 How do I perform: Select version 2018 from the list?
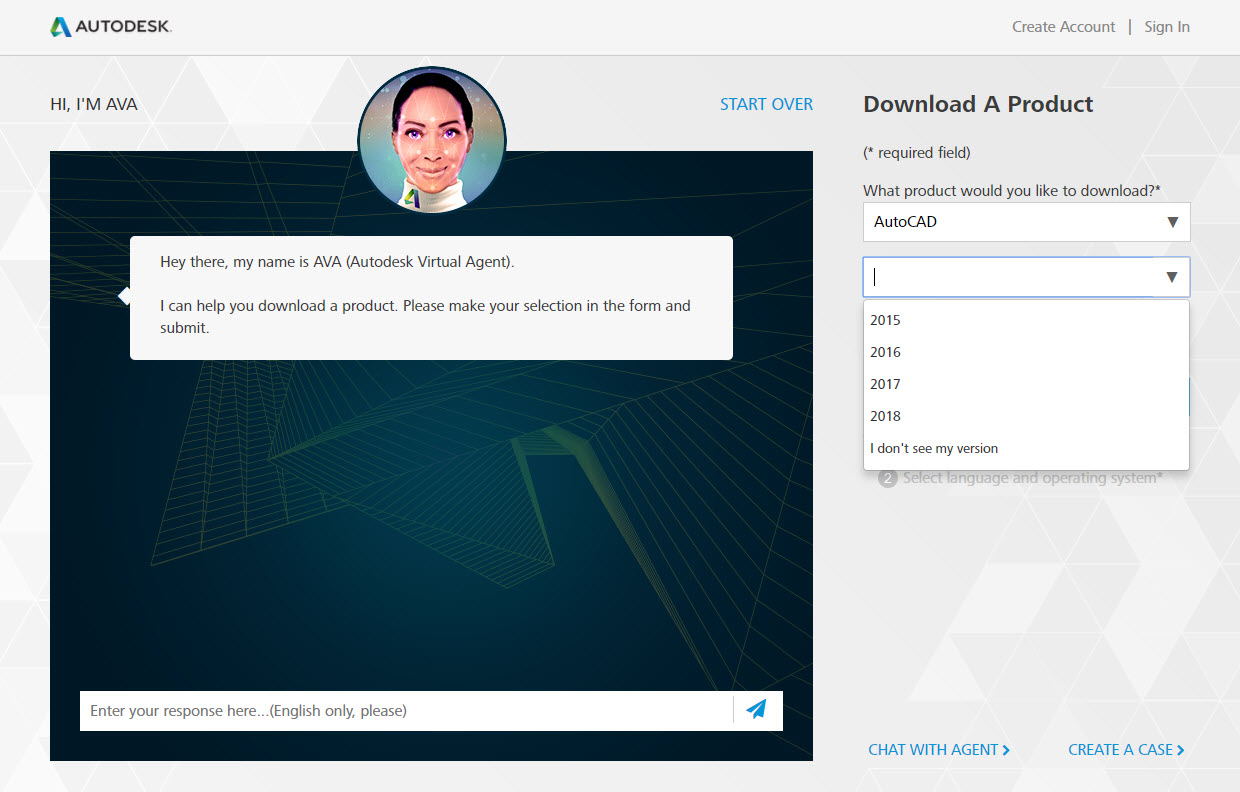[x=1027, y=416]
